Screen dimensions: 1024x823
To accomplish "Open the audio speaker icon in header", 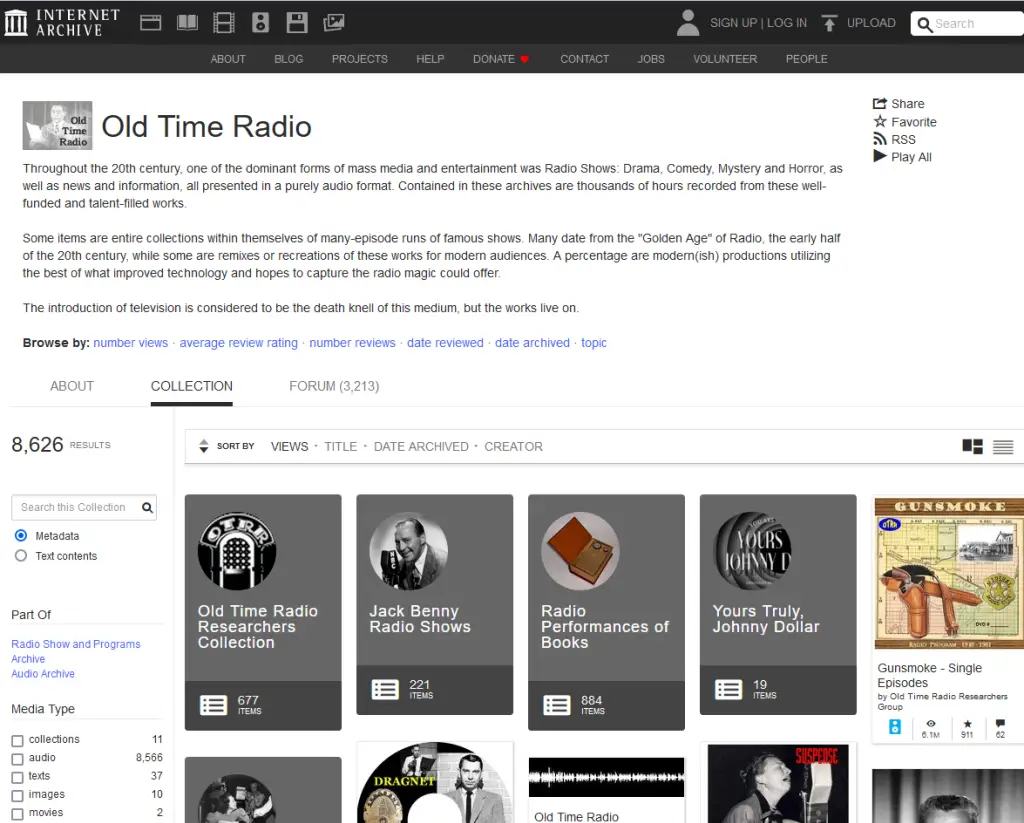I will coord(260,22).
